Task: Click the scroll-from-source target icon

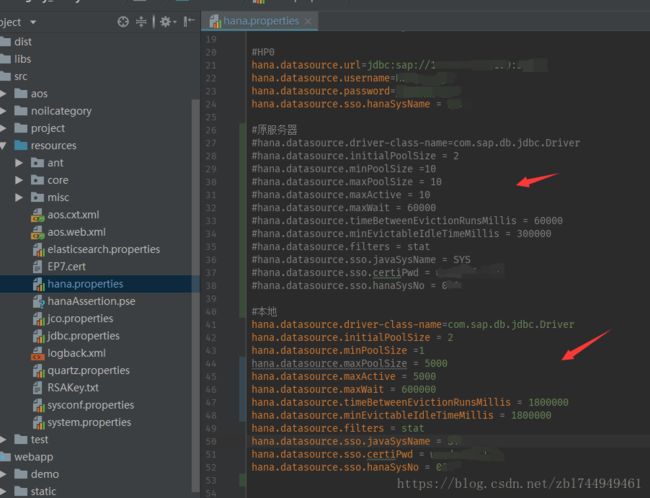Action: point(123,22)
